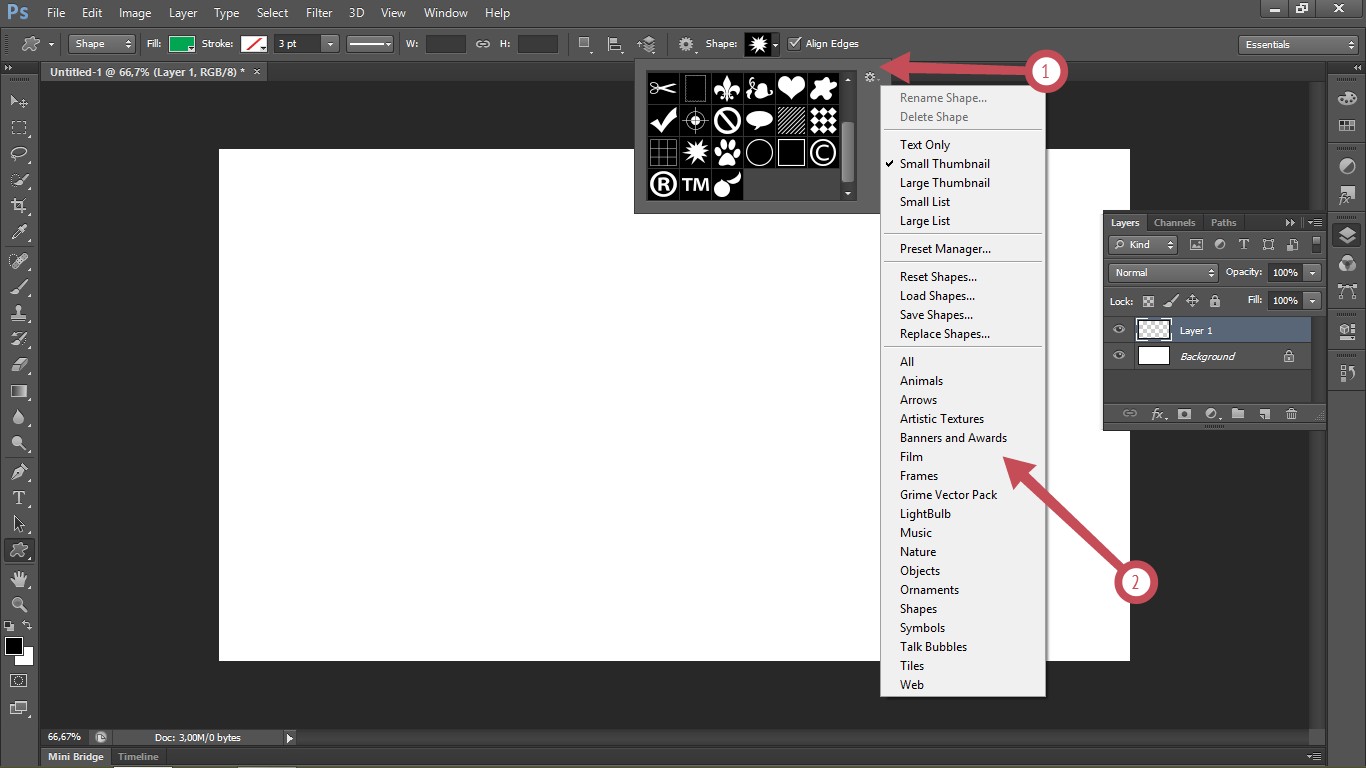
Task: Click the gear icon in shape picker
Action: tap(870, 77)
